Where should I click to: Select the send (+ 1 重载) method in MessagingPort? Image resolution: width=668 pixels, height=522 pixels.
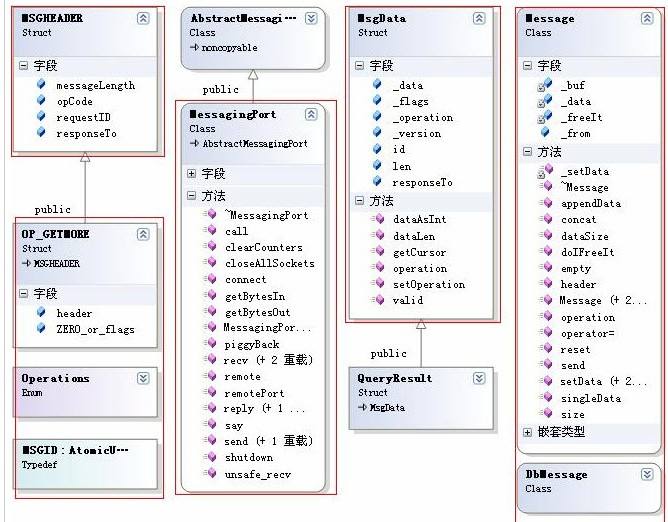click(269, 441)
